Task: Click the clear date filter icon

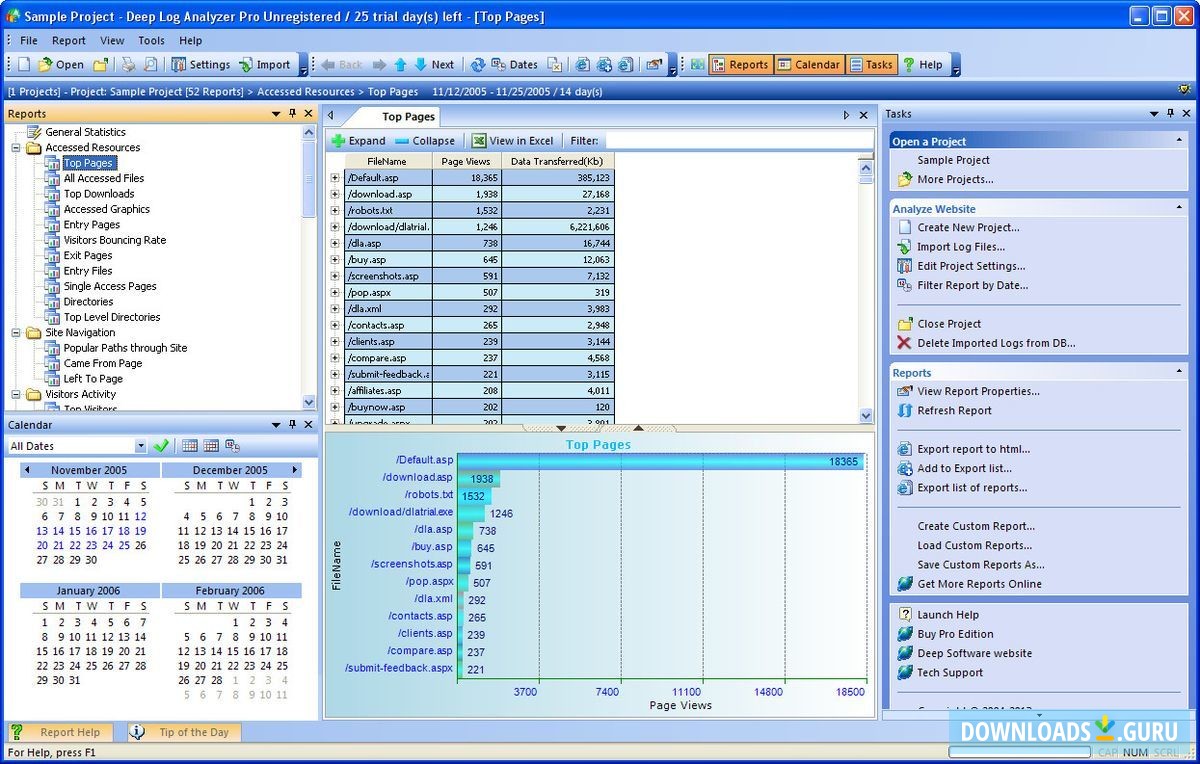Action: pyautogui.click(x=554, y=64)
